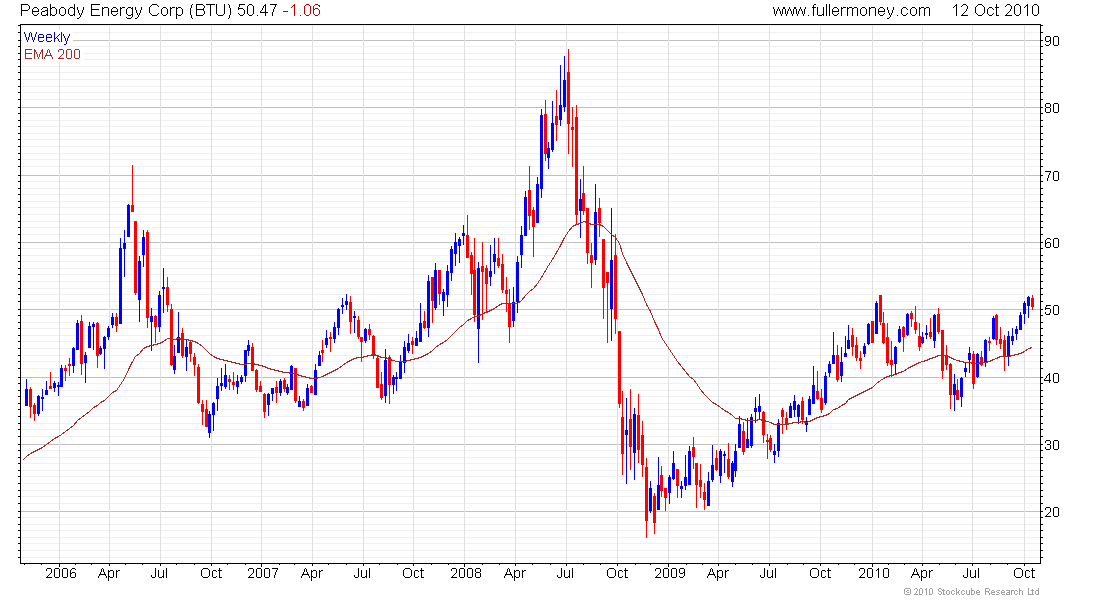Click the 20 price axis label
This screenshot has width=1100, height=600.
(1052, 512)
